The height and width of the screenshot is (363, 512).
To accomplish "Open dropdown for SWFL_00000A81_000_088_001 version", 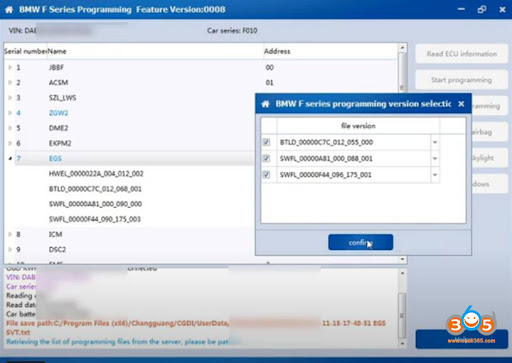I will click(435, 158).
